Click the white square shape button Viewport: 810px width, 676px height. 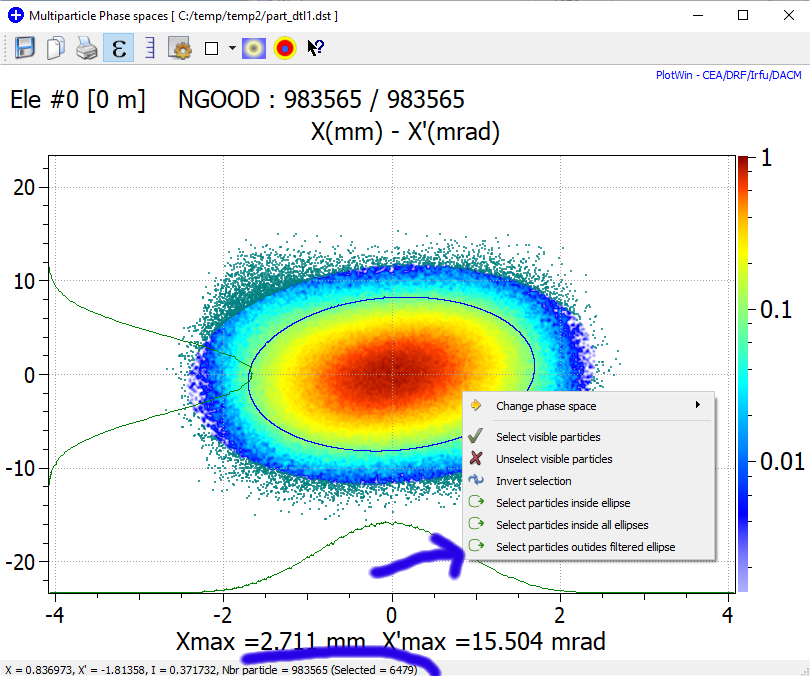211,48
